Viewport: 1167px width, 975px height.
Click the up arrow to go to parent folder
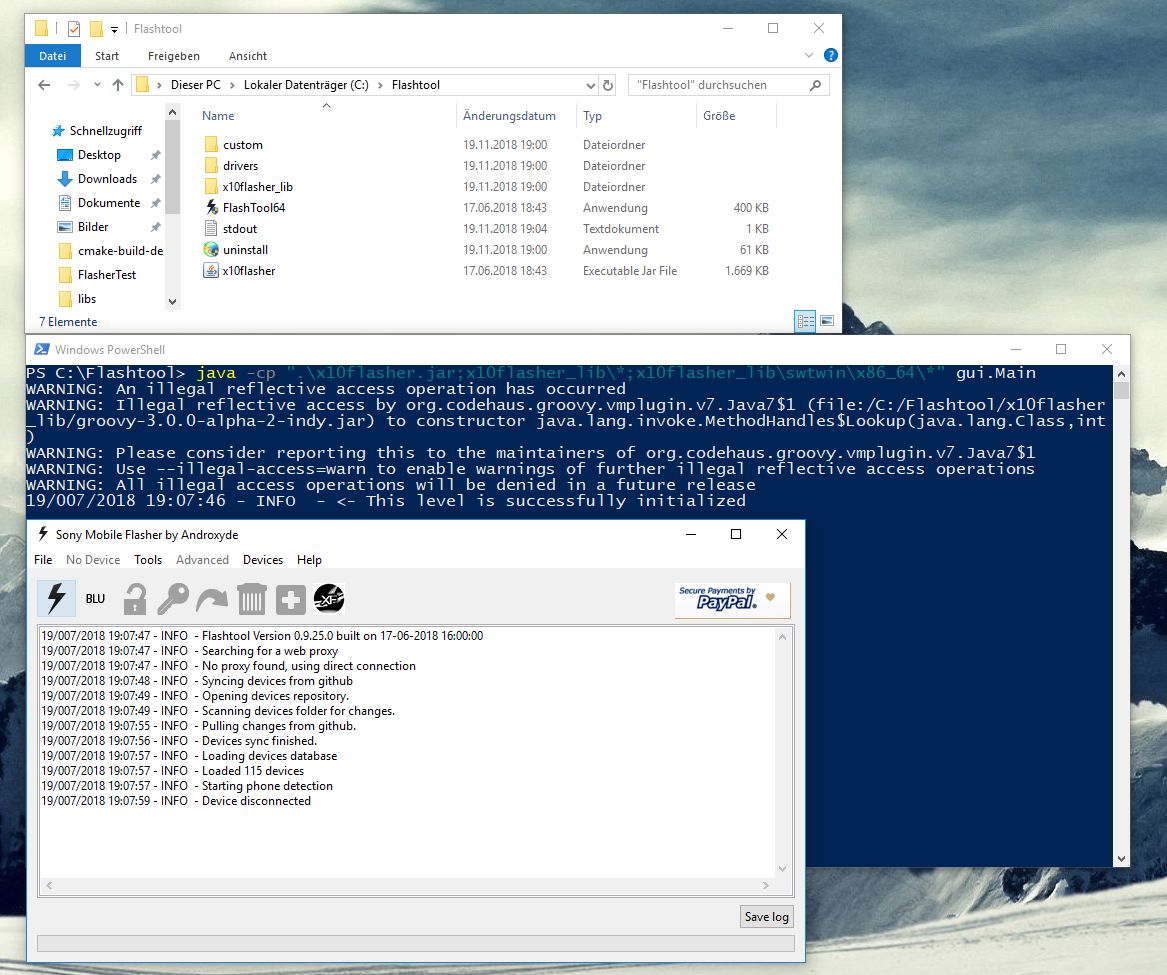pos(118,85)
